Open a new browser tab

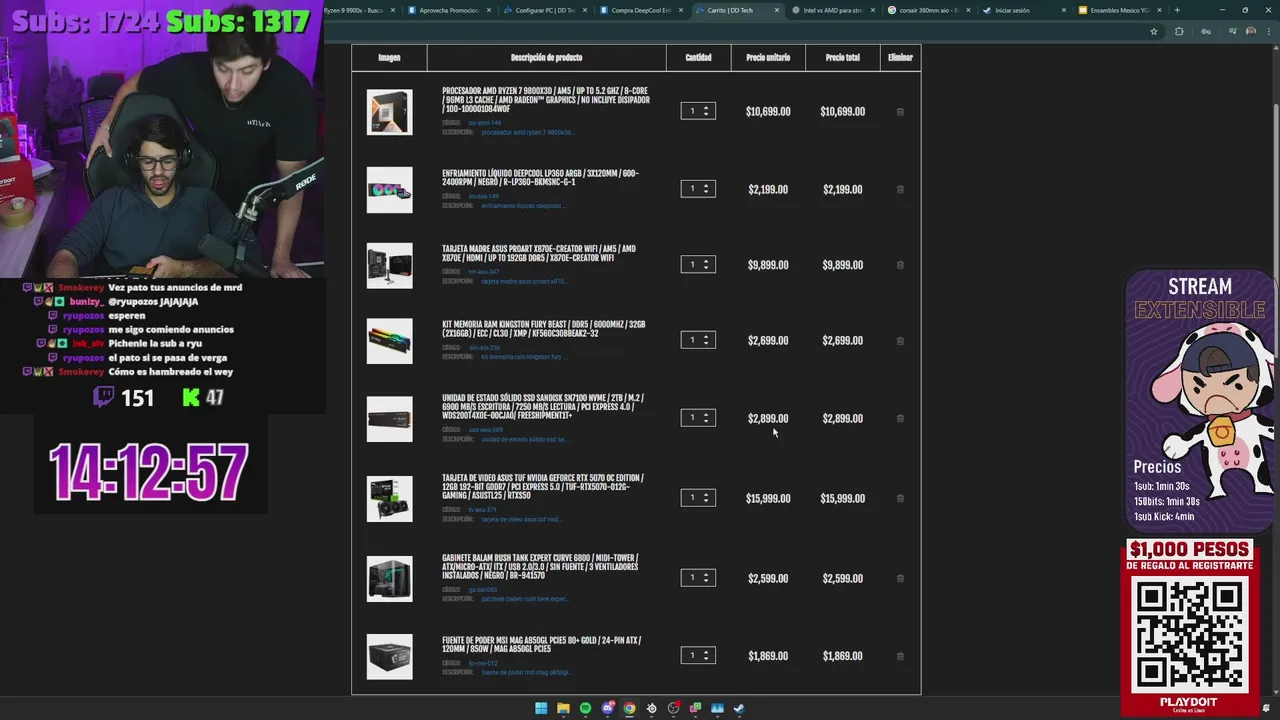[1177, 10]
